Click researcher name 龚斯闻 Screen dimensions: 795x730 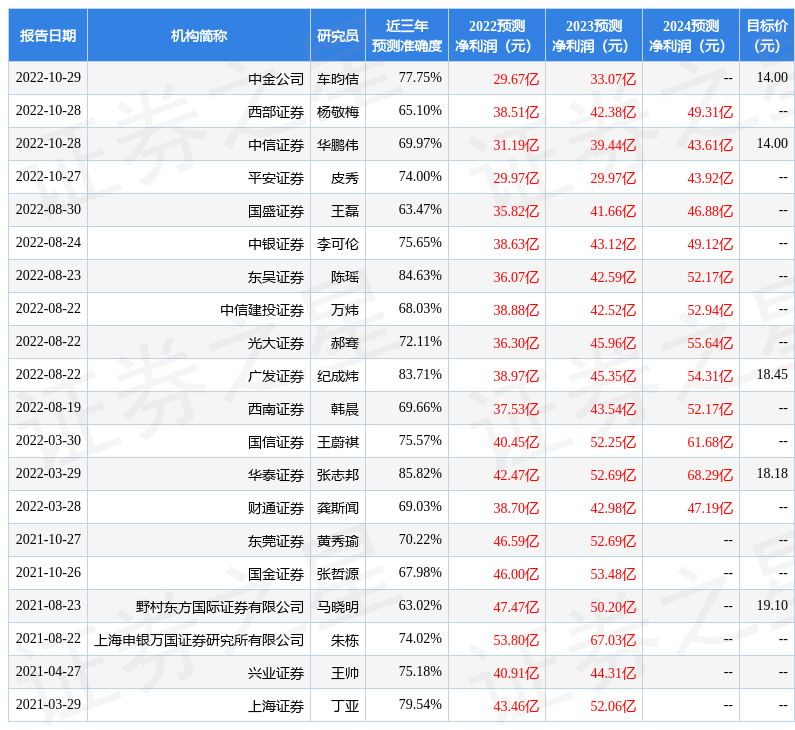338,507
